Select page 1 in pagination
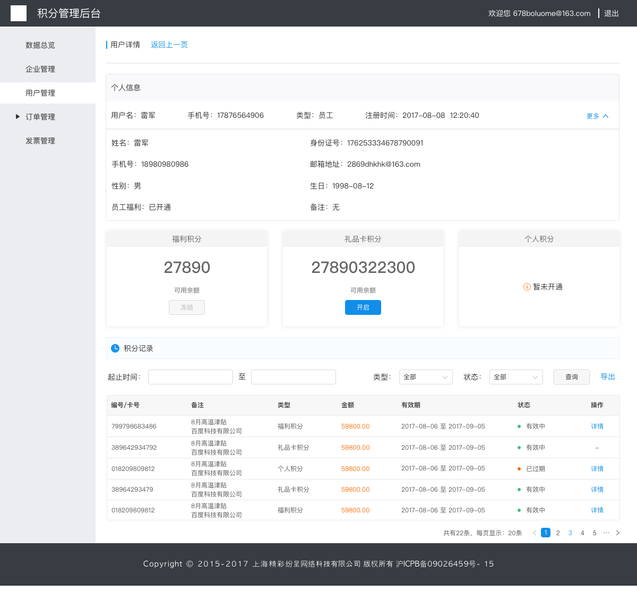 click(546, 533)
